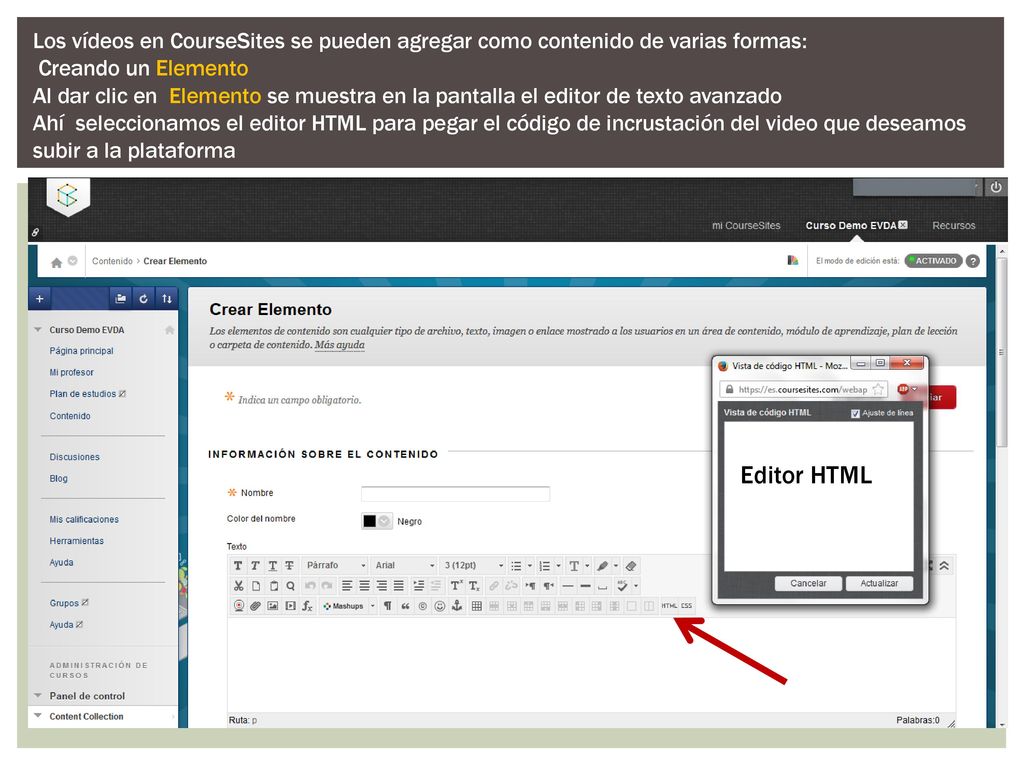Align text right in editor
1024x768 pixels.
(381, 586)
